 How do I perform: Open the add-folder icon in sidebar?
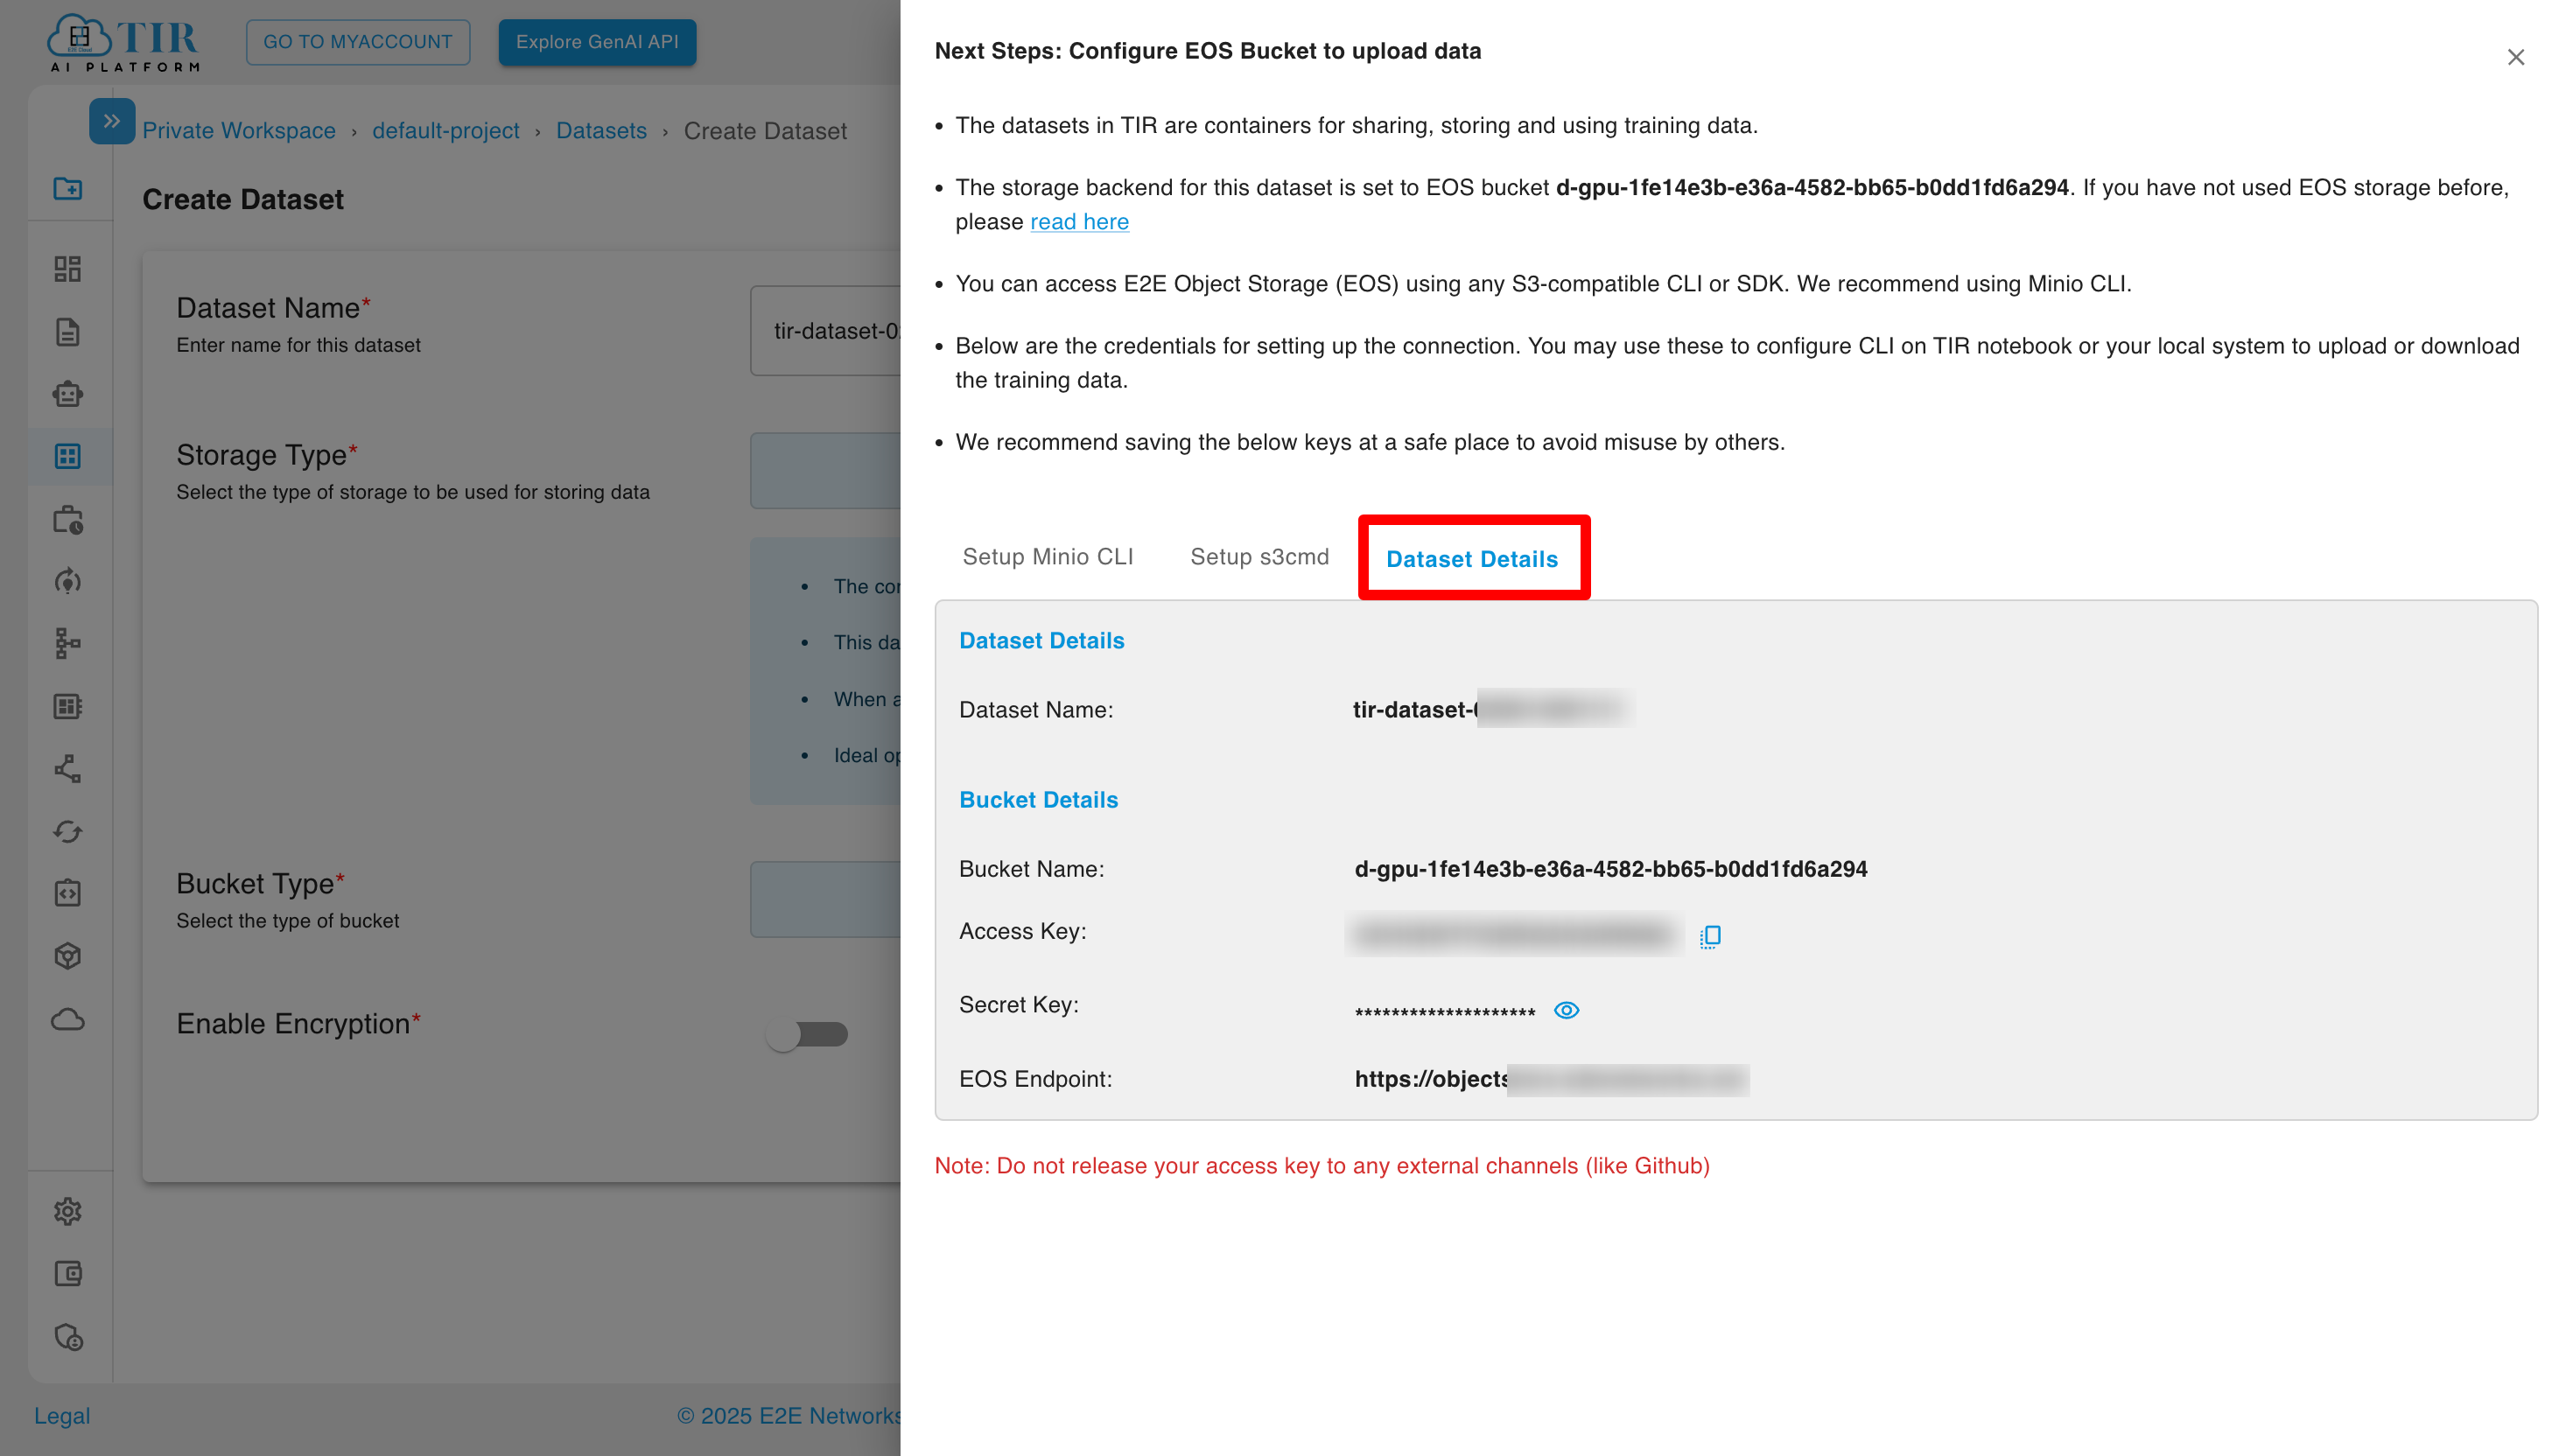[x=68, y=188]
